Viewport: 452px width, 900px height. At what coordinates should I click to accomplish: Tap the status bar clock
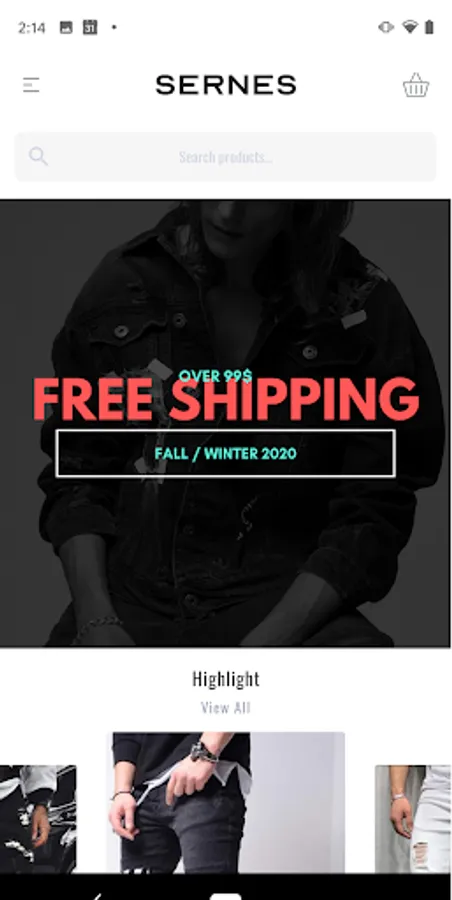click(32, 28)
